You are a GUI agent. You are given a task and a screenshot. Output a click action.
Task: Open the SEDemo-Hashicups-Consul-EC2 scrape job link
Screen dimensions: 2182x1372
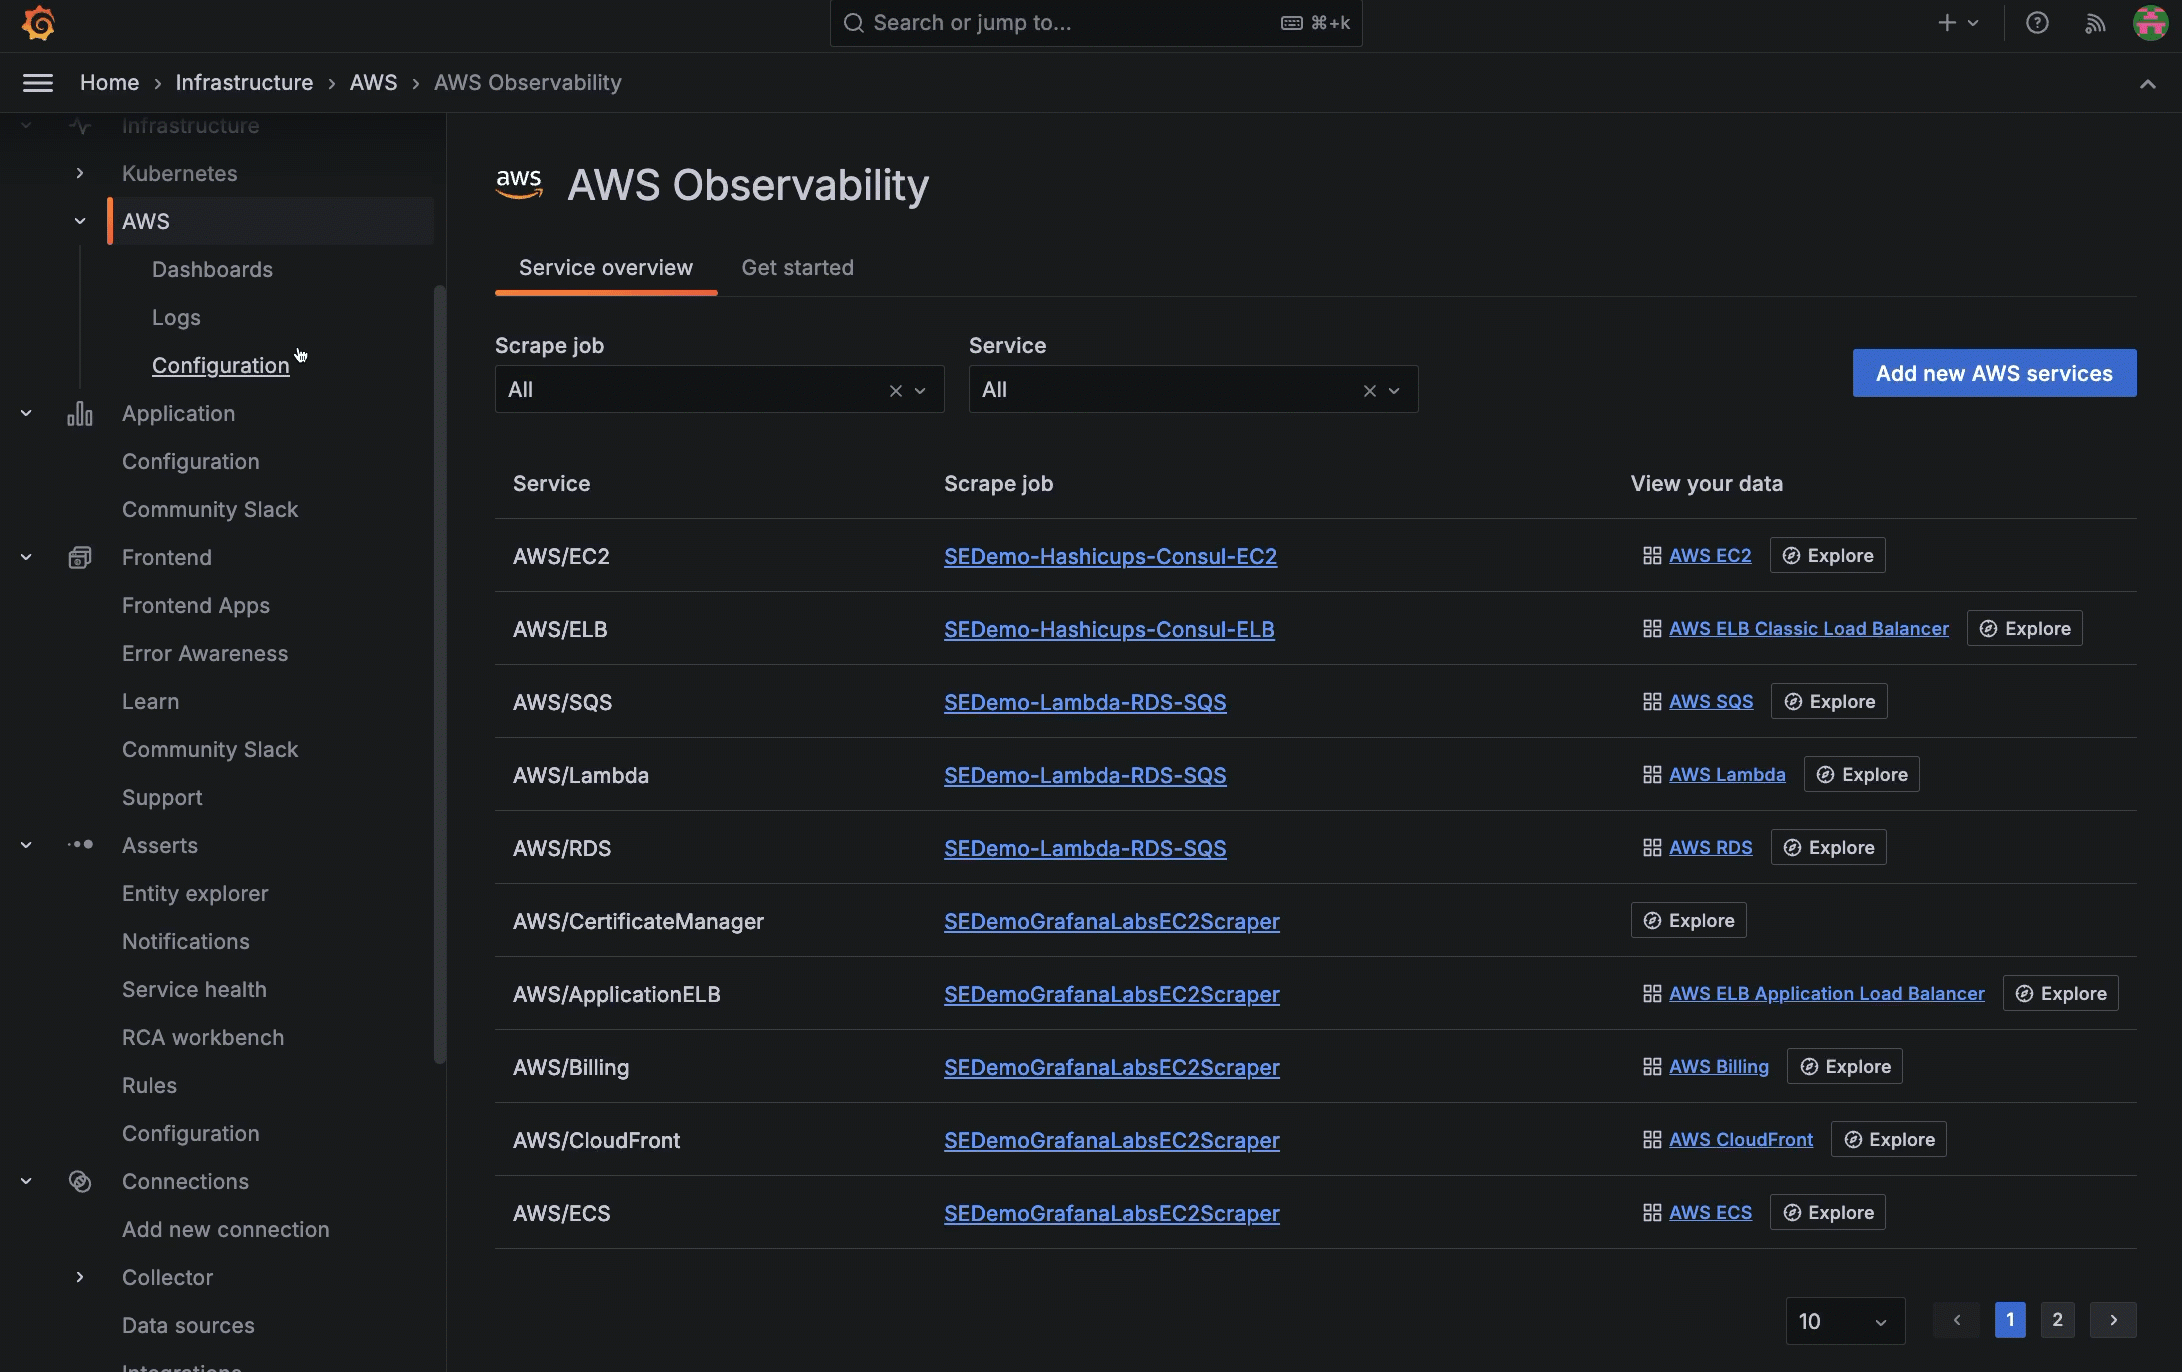(1110, 556)
